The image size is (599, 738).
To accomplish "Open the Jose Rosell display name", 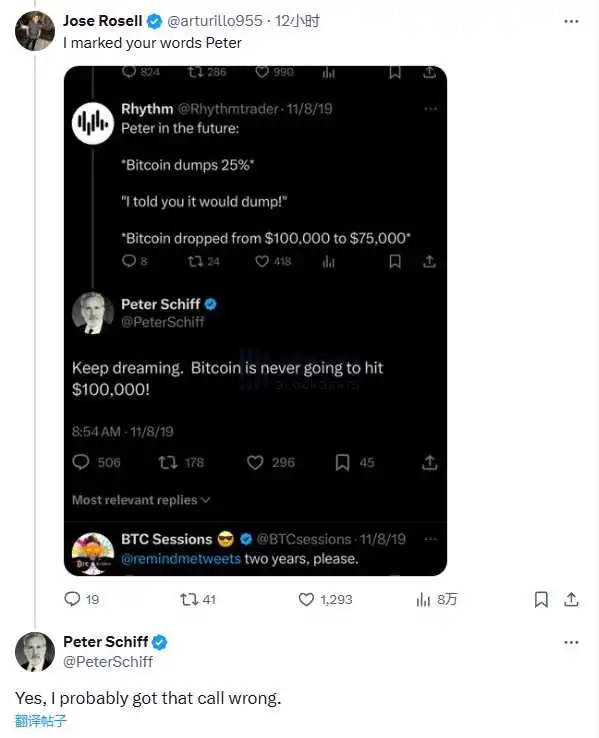I will point(103,21).
